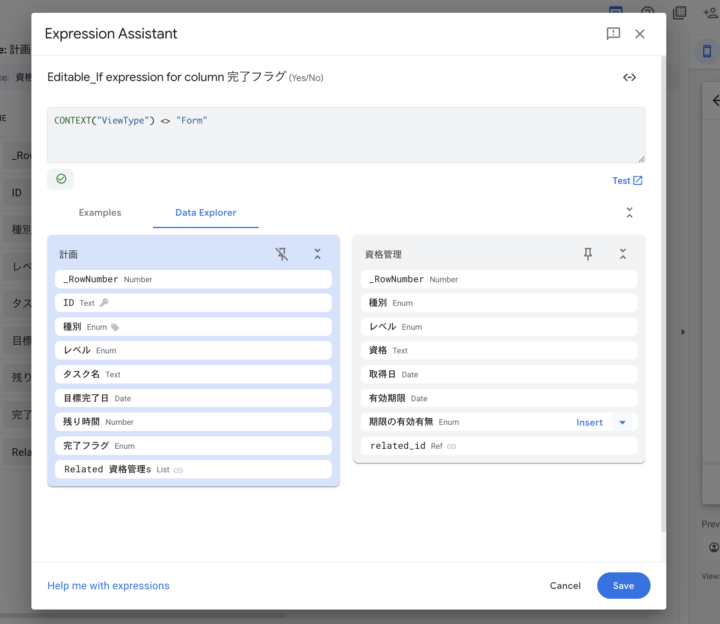Click the green valid-expression checkmark icon
720x624 pixels.
(61, 179)
